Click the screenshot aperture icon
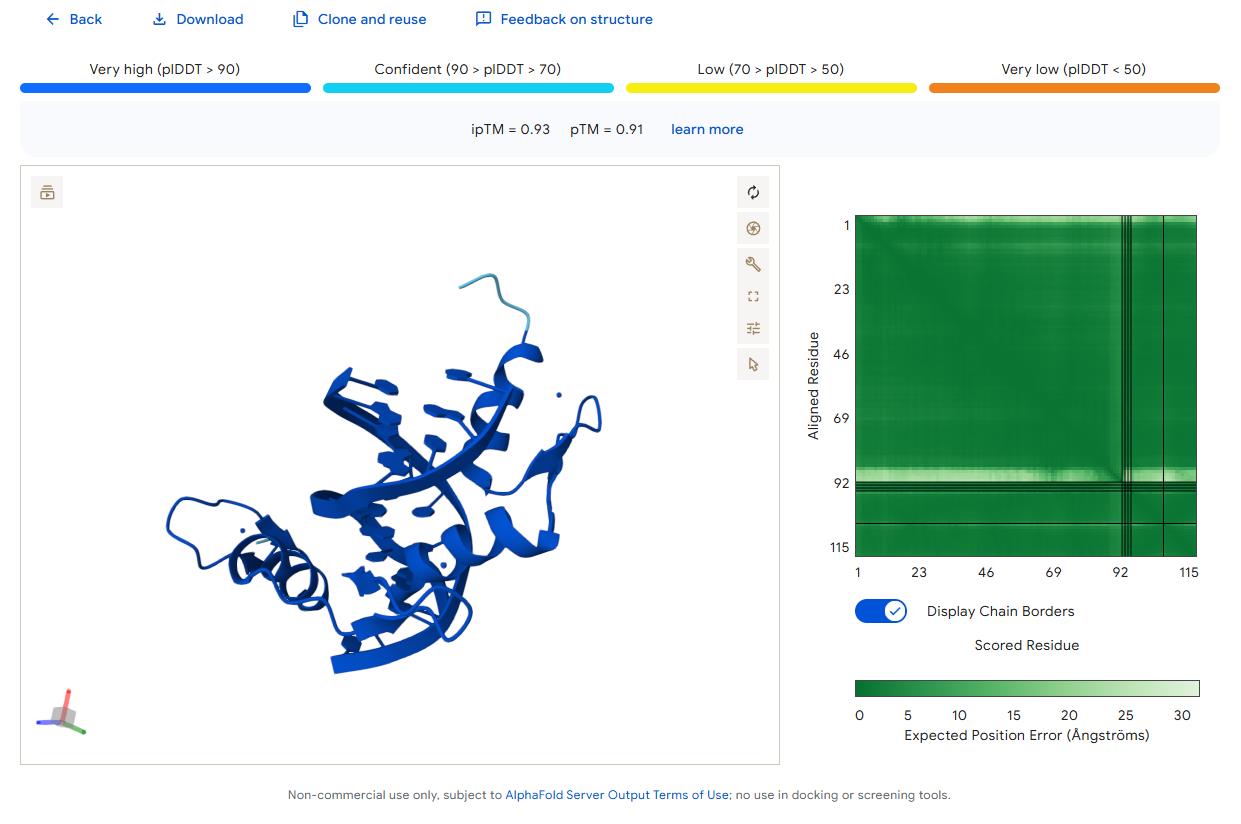The width and height of the screenshot is (1241, 824). click(x=753, y=228)
